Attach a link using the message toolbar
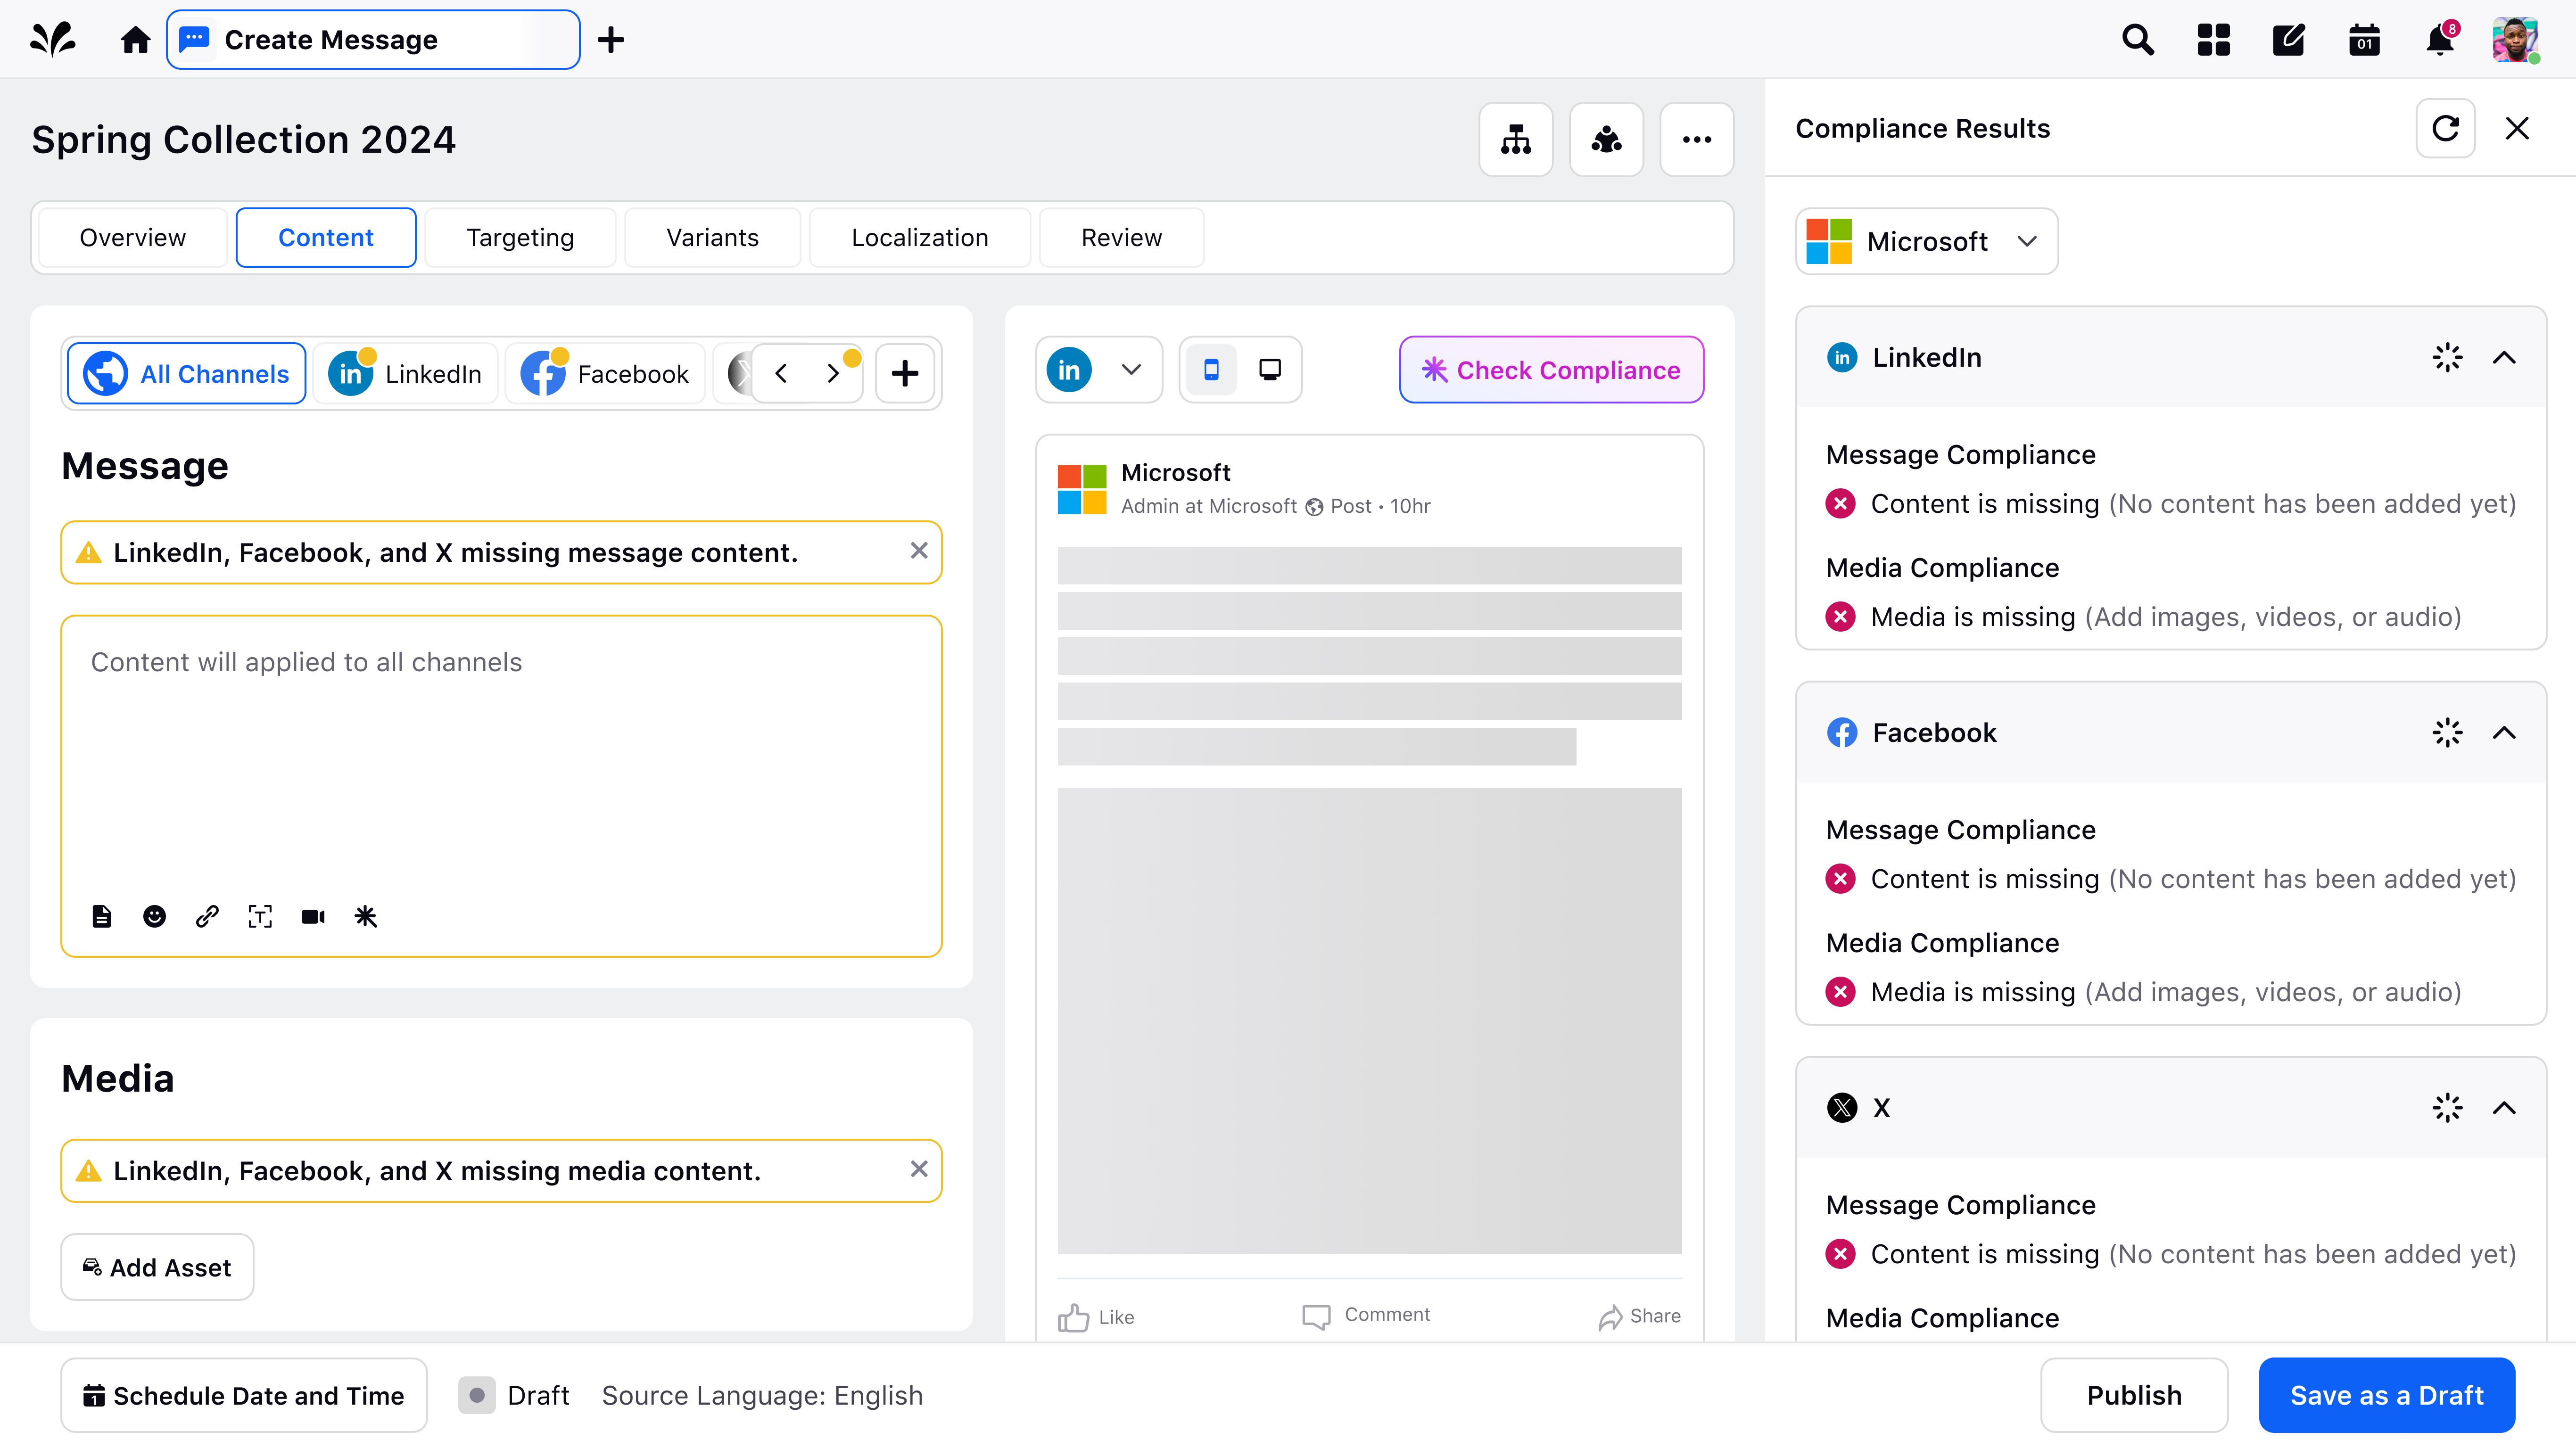 pos(207,916)
